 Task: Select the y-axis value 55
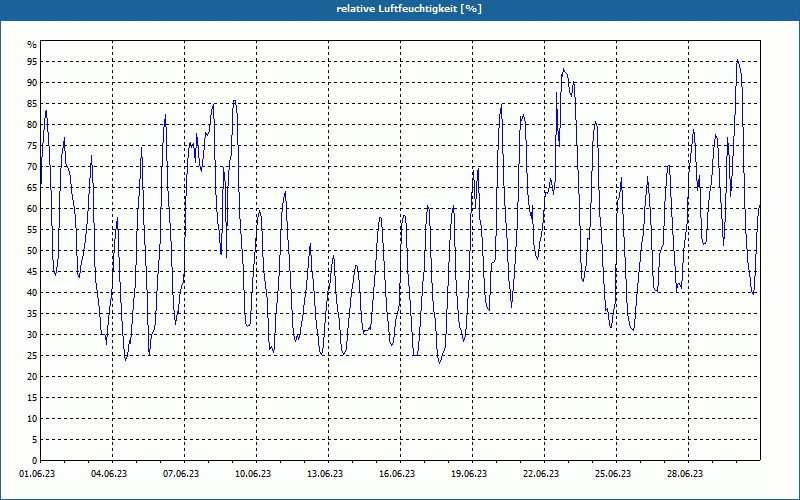(x=32, y=230)
